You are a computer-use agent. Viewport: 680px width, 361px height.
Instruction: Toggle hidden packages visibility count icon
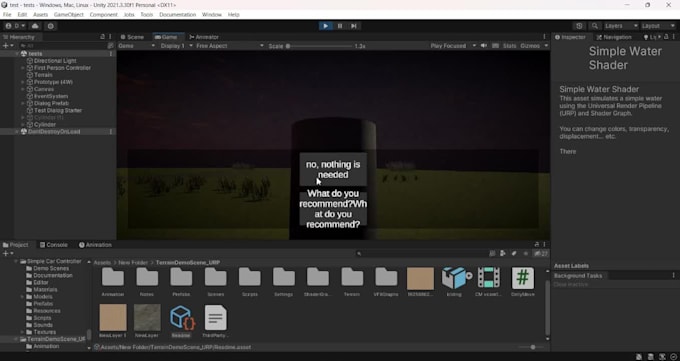541,253
